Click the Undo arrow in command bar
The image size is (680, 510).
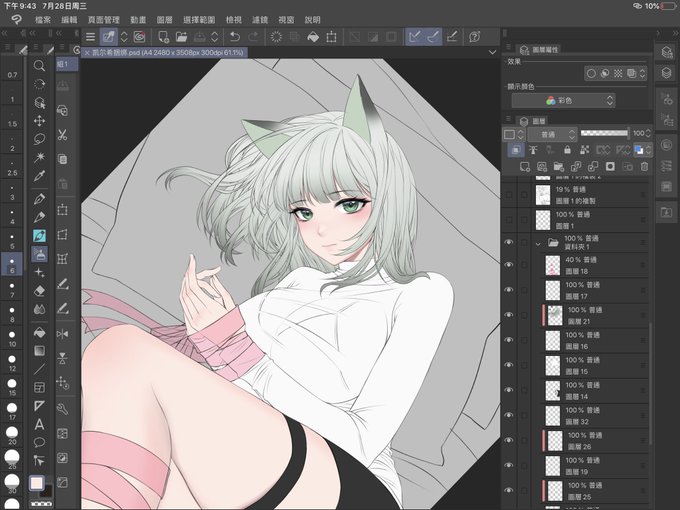click(x=235, y=37)
